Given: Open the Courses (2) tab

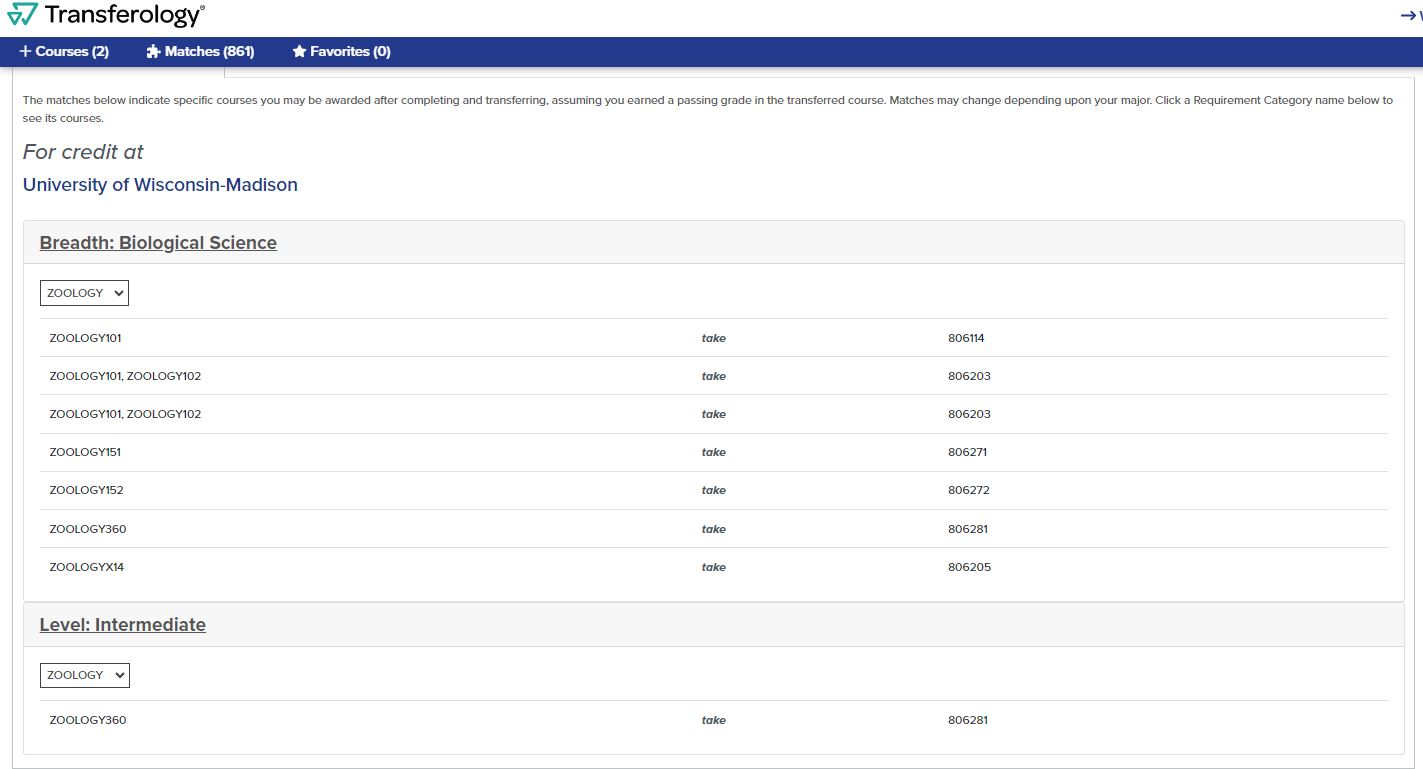Looking at the screenshot, I should click(64, 51).
